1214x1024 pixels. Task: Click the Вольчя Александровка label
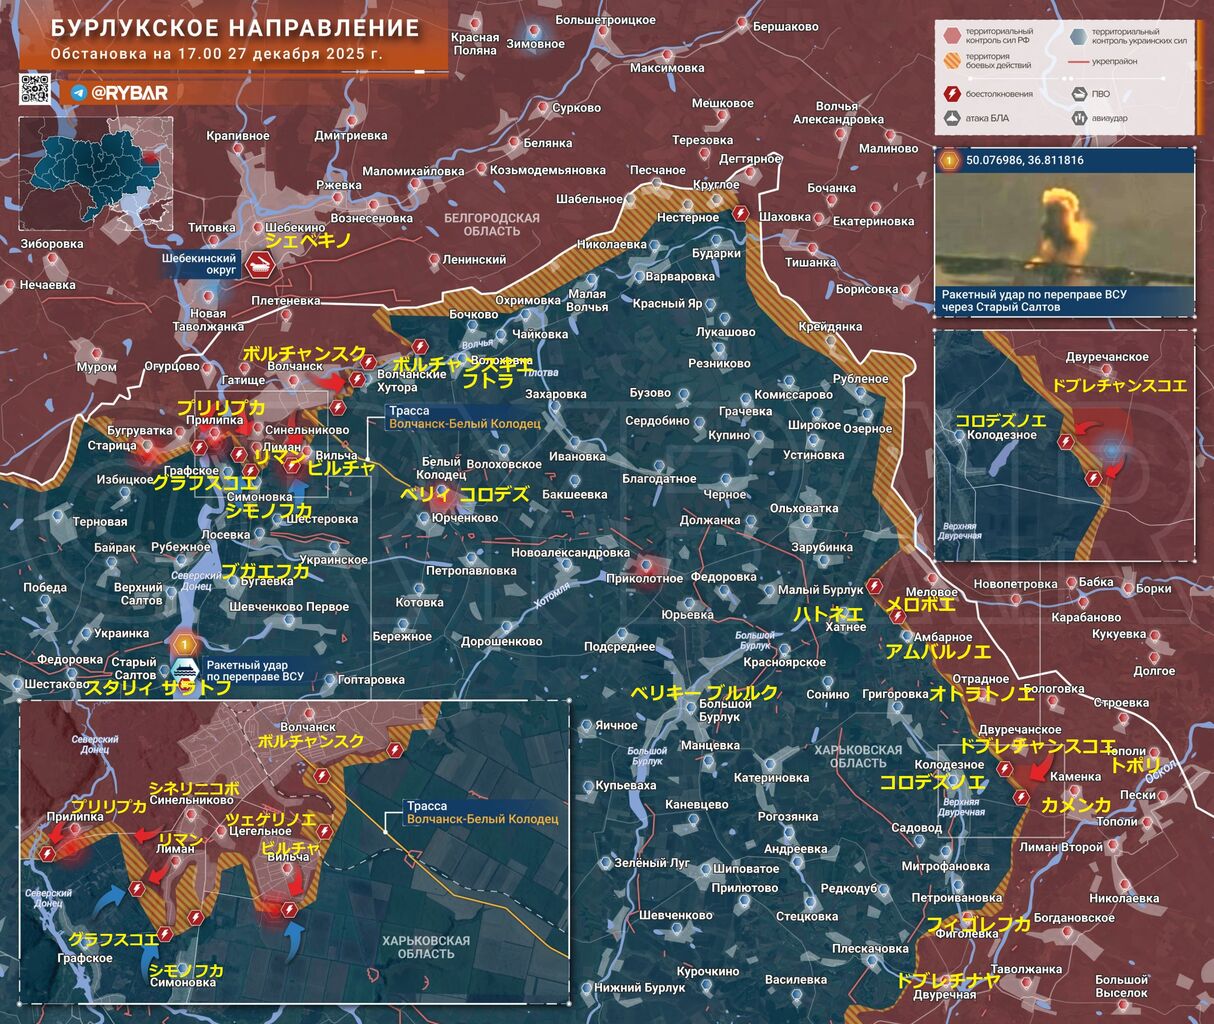pos(838,113)
